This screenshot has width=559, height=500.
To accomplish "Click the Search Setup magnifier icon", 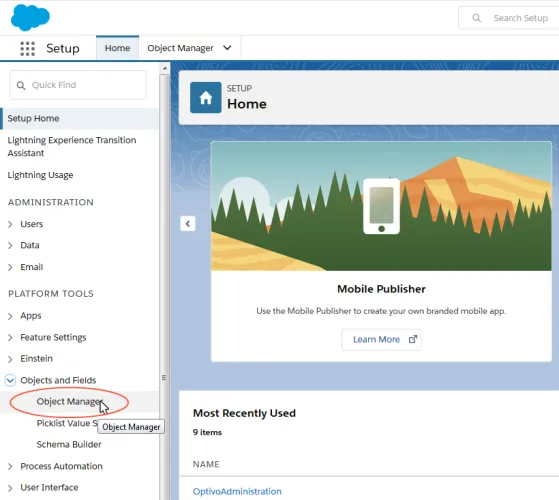I will click(476, 18).
